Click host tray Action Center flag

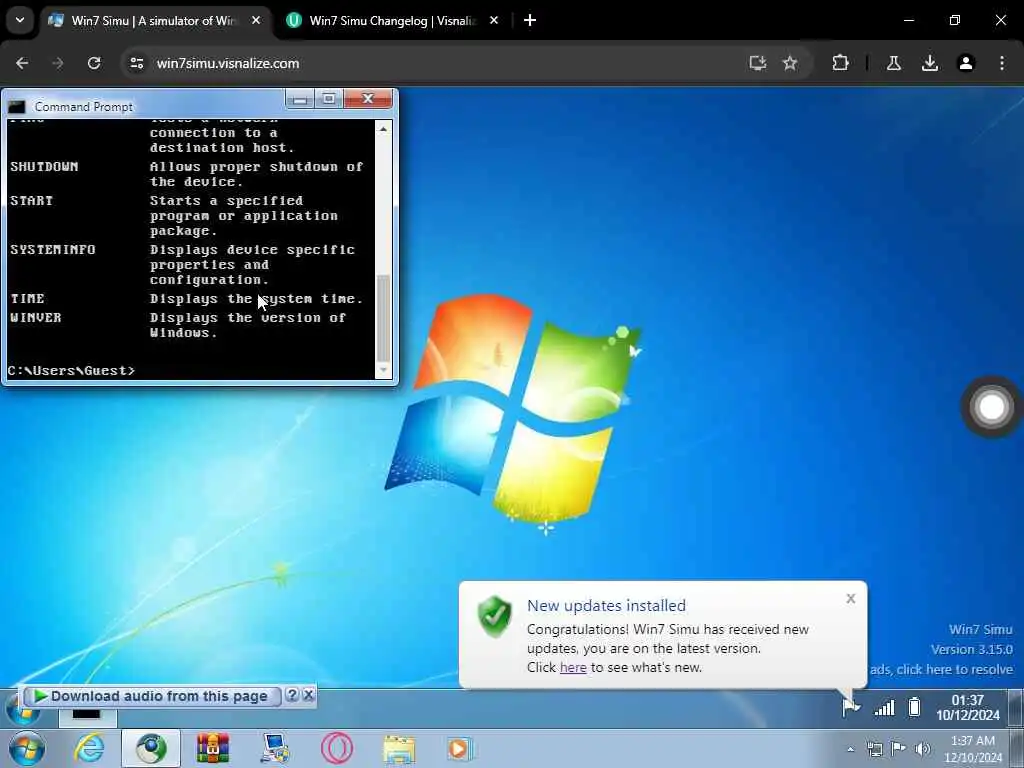(899, 748)
